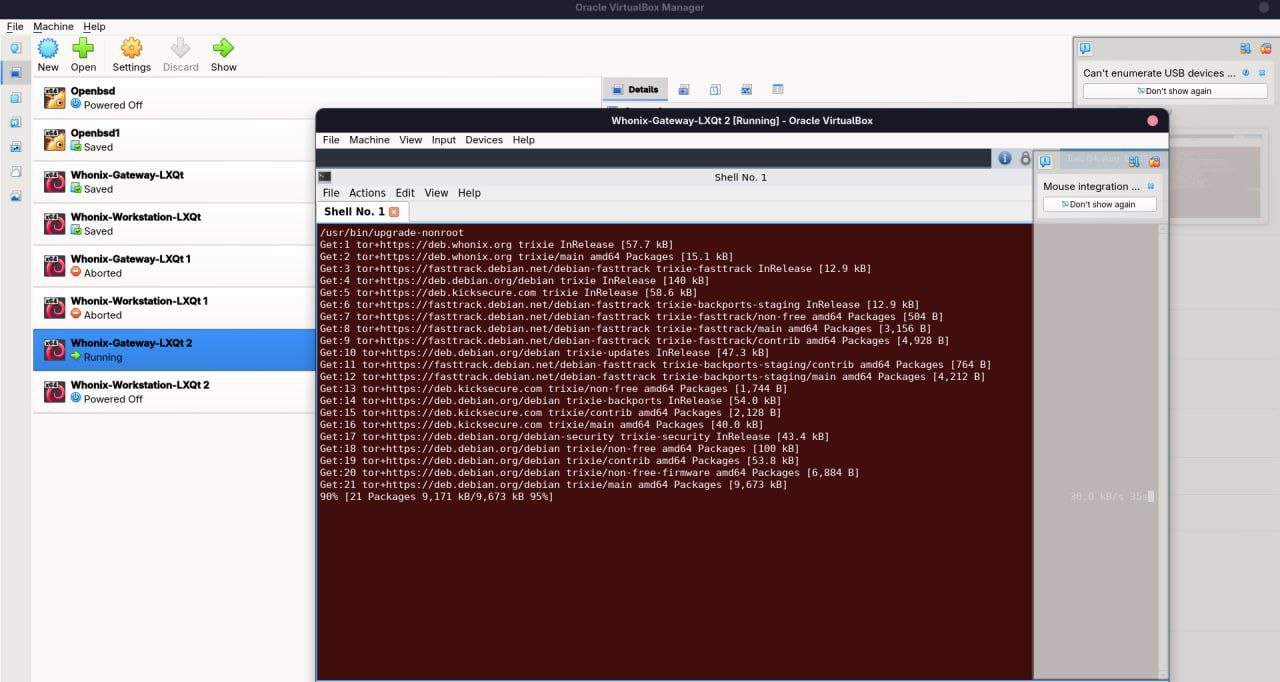Click order toggle icon in Manager notification center
Viewport: 1280px width, 682px height.
(x=1245, y=48)
